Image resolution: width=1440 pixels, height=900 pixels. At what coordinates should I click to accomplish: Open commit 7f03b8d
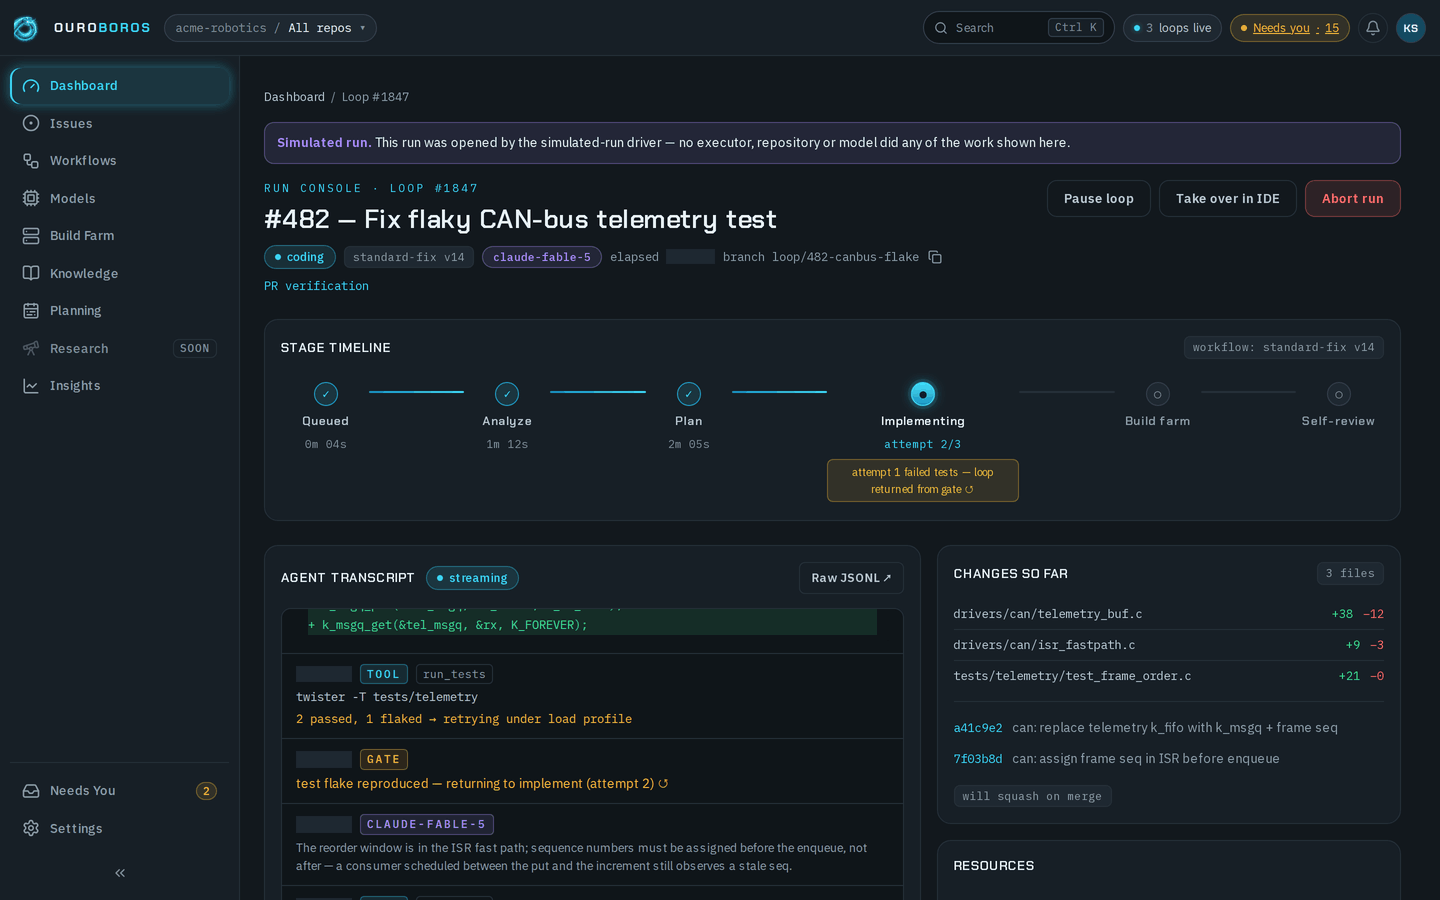click(x=978, y=759)
